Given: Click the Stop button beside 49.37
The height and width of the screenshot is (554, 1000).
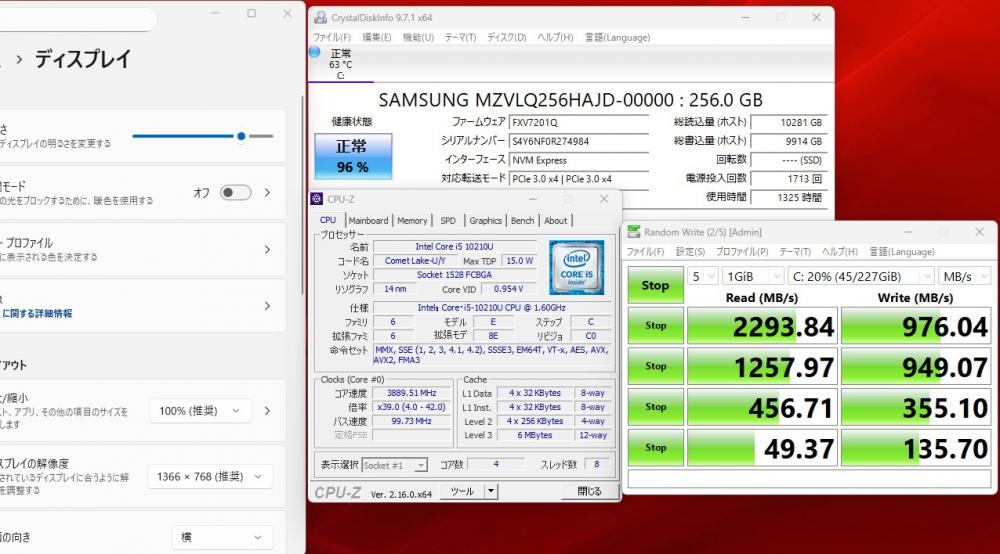Looking at the screenshot, I should point(655,448).
